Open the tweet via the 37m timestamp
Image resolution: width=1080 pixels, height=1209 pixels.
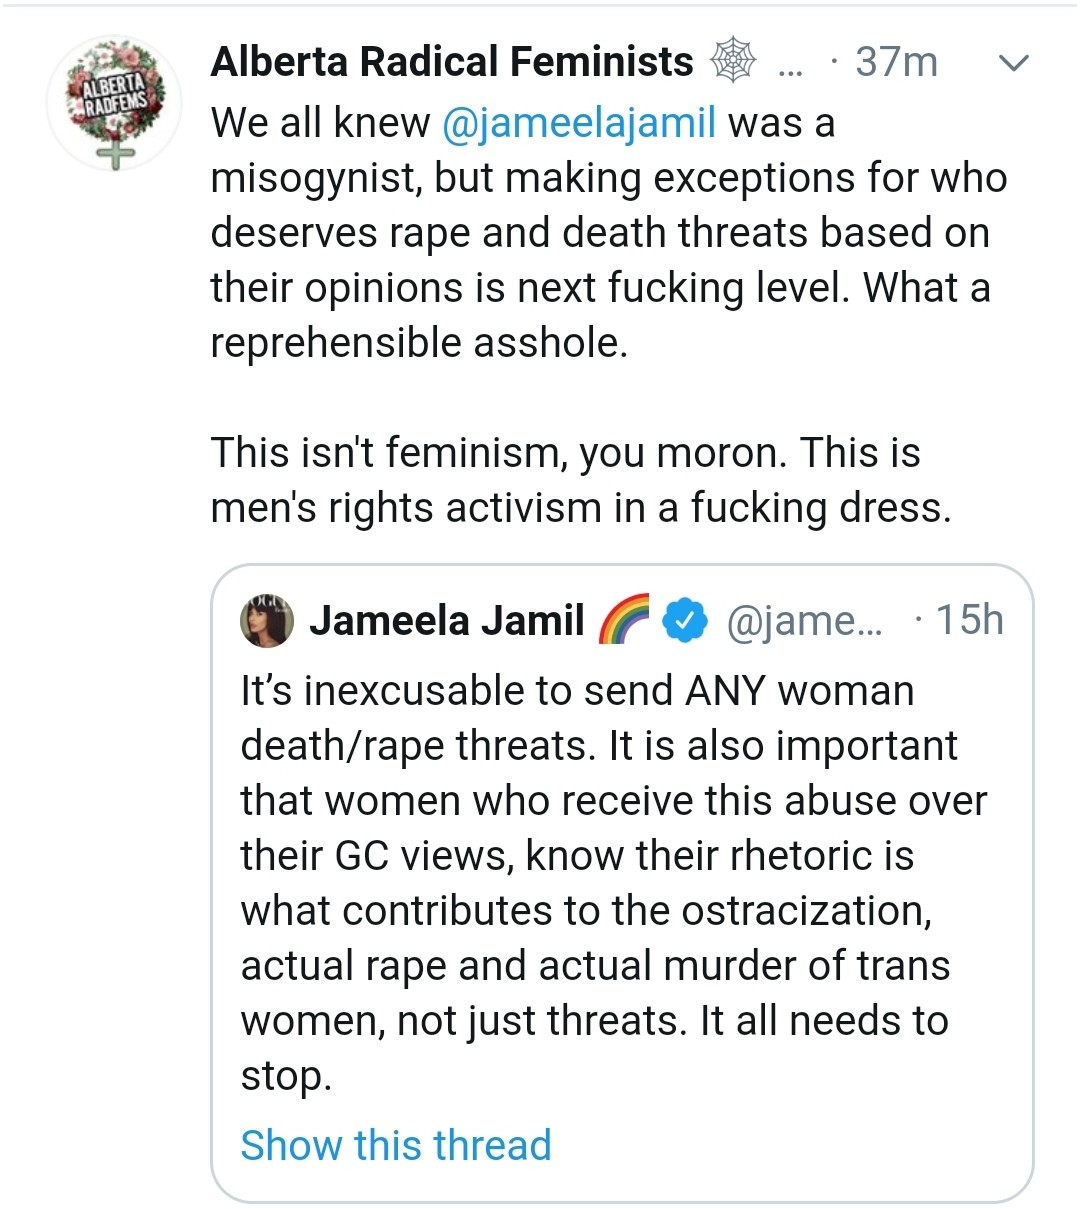(x=896, y=63)
